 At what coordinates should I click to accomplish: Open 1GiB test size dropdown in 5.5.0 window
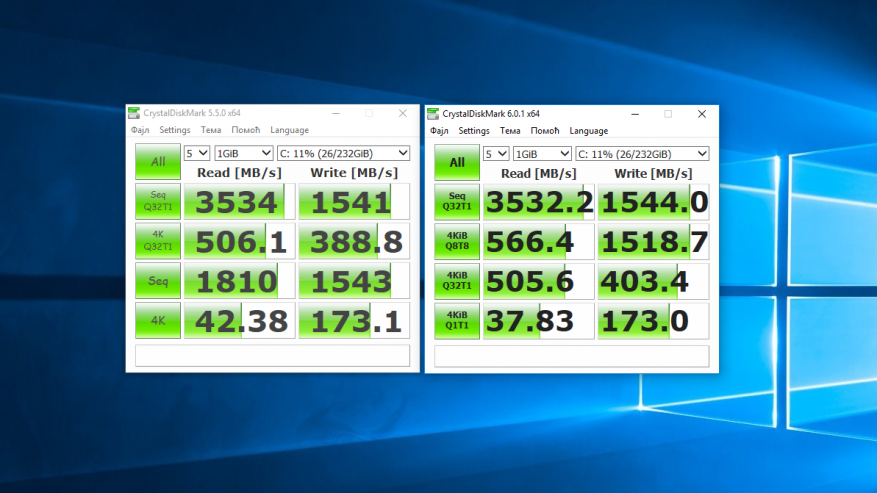pyautogui.click(x=243, y=153)
